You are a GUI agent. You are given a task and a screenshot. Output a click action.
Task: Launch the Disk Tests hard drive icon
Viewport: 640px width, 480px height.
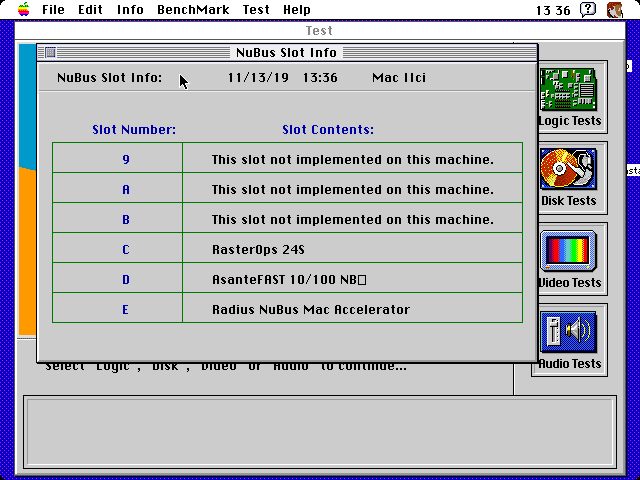coord(569,169)
